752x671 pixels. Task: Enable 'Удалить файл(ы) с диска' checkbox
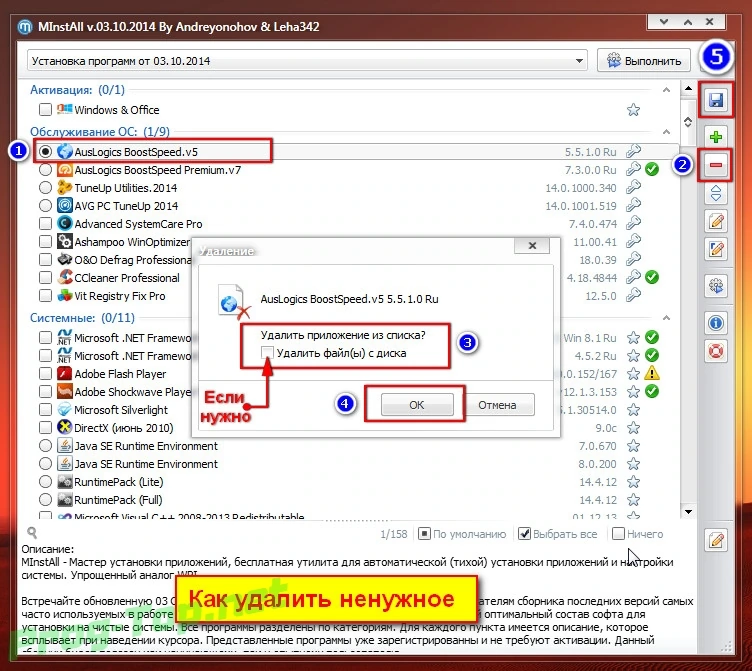pyautogui.click(x=267, y=353)
